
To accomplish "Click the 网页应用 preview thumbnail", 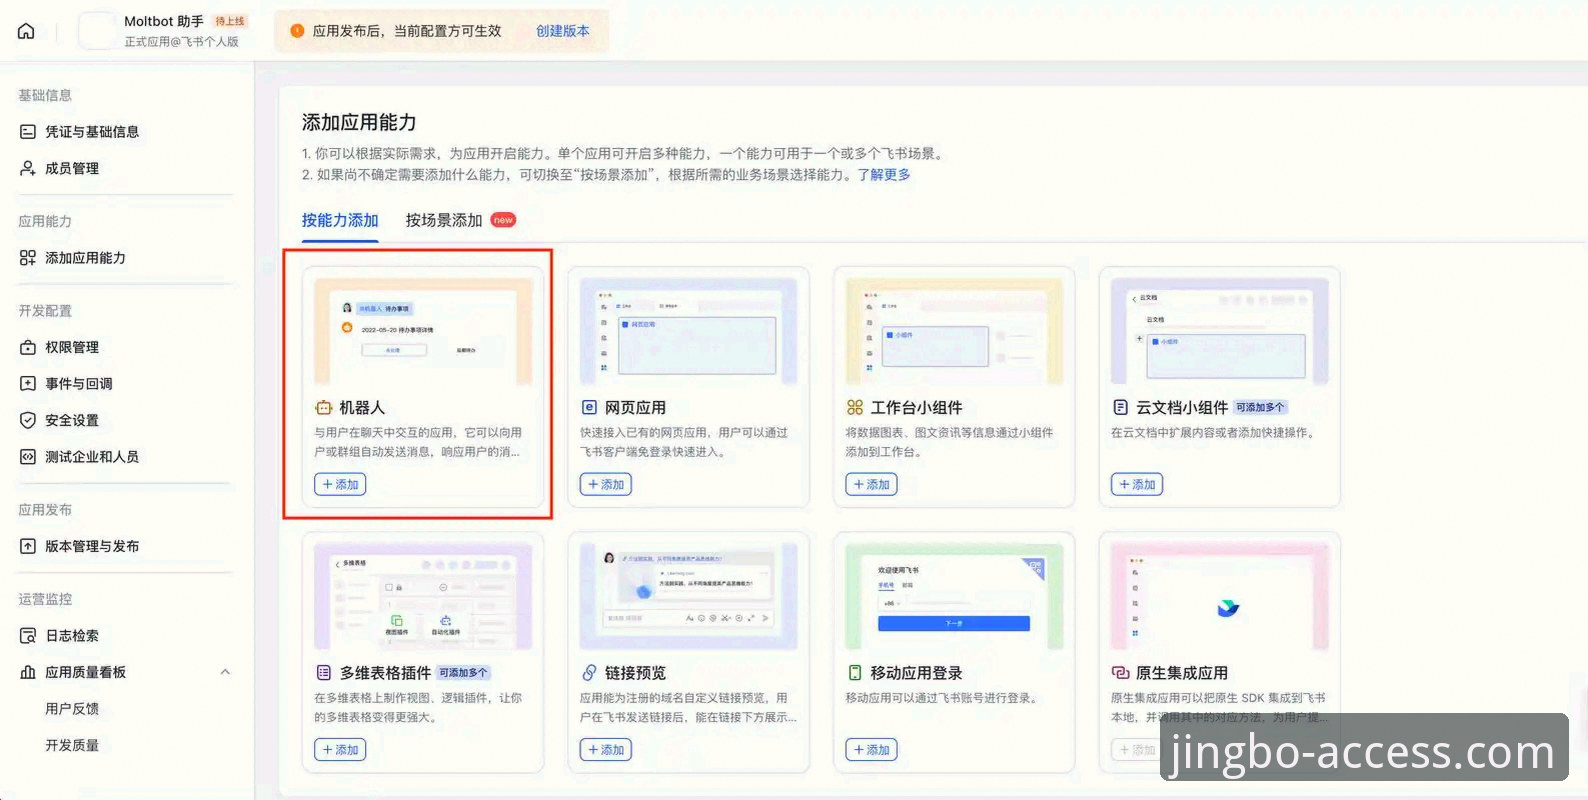I will (x=689, y=331).
